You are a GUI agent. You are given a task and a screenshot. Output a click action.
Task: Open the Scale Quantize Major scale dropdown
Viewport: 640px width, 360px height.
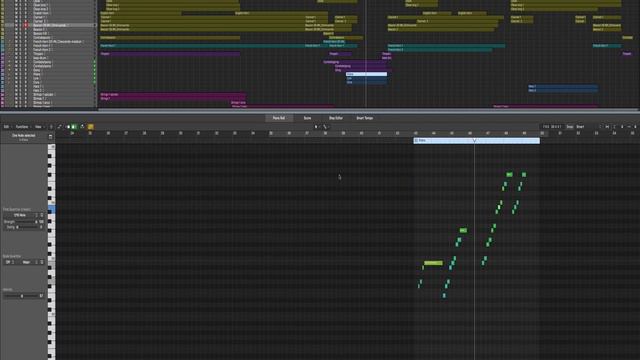pos(28,262)
